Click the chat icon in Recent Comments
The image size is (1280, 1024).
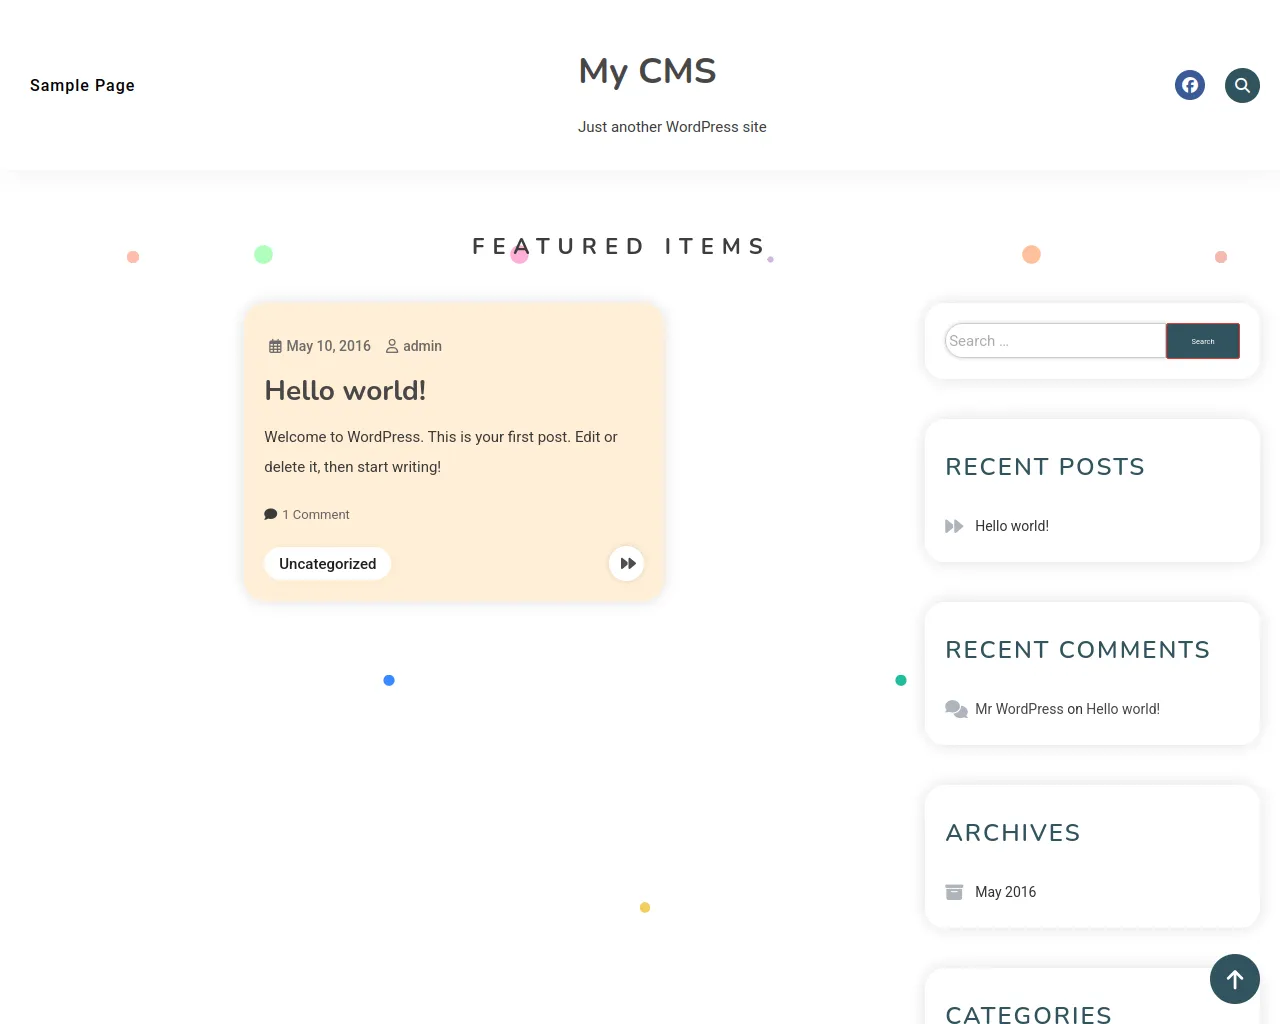[x=956, y=709]
